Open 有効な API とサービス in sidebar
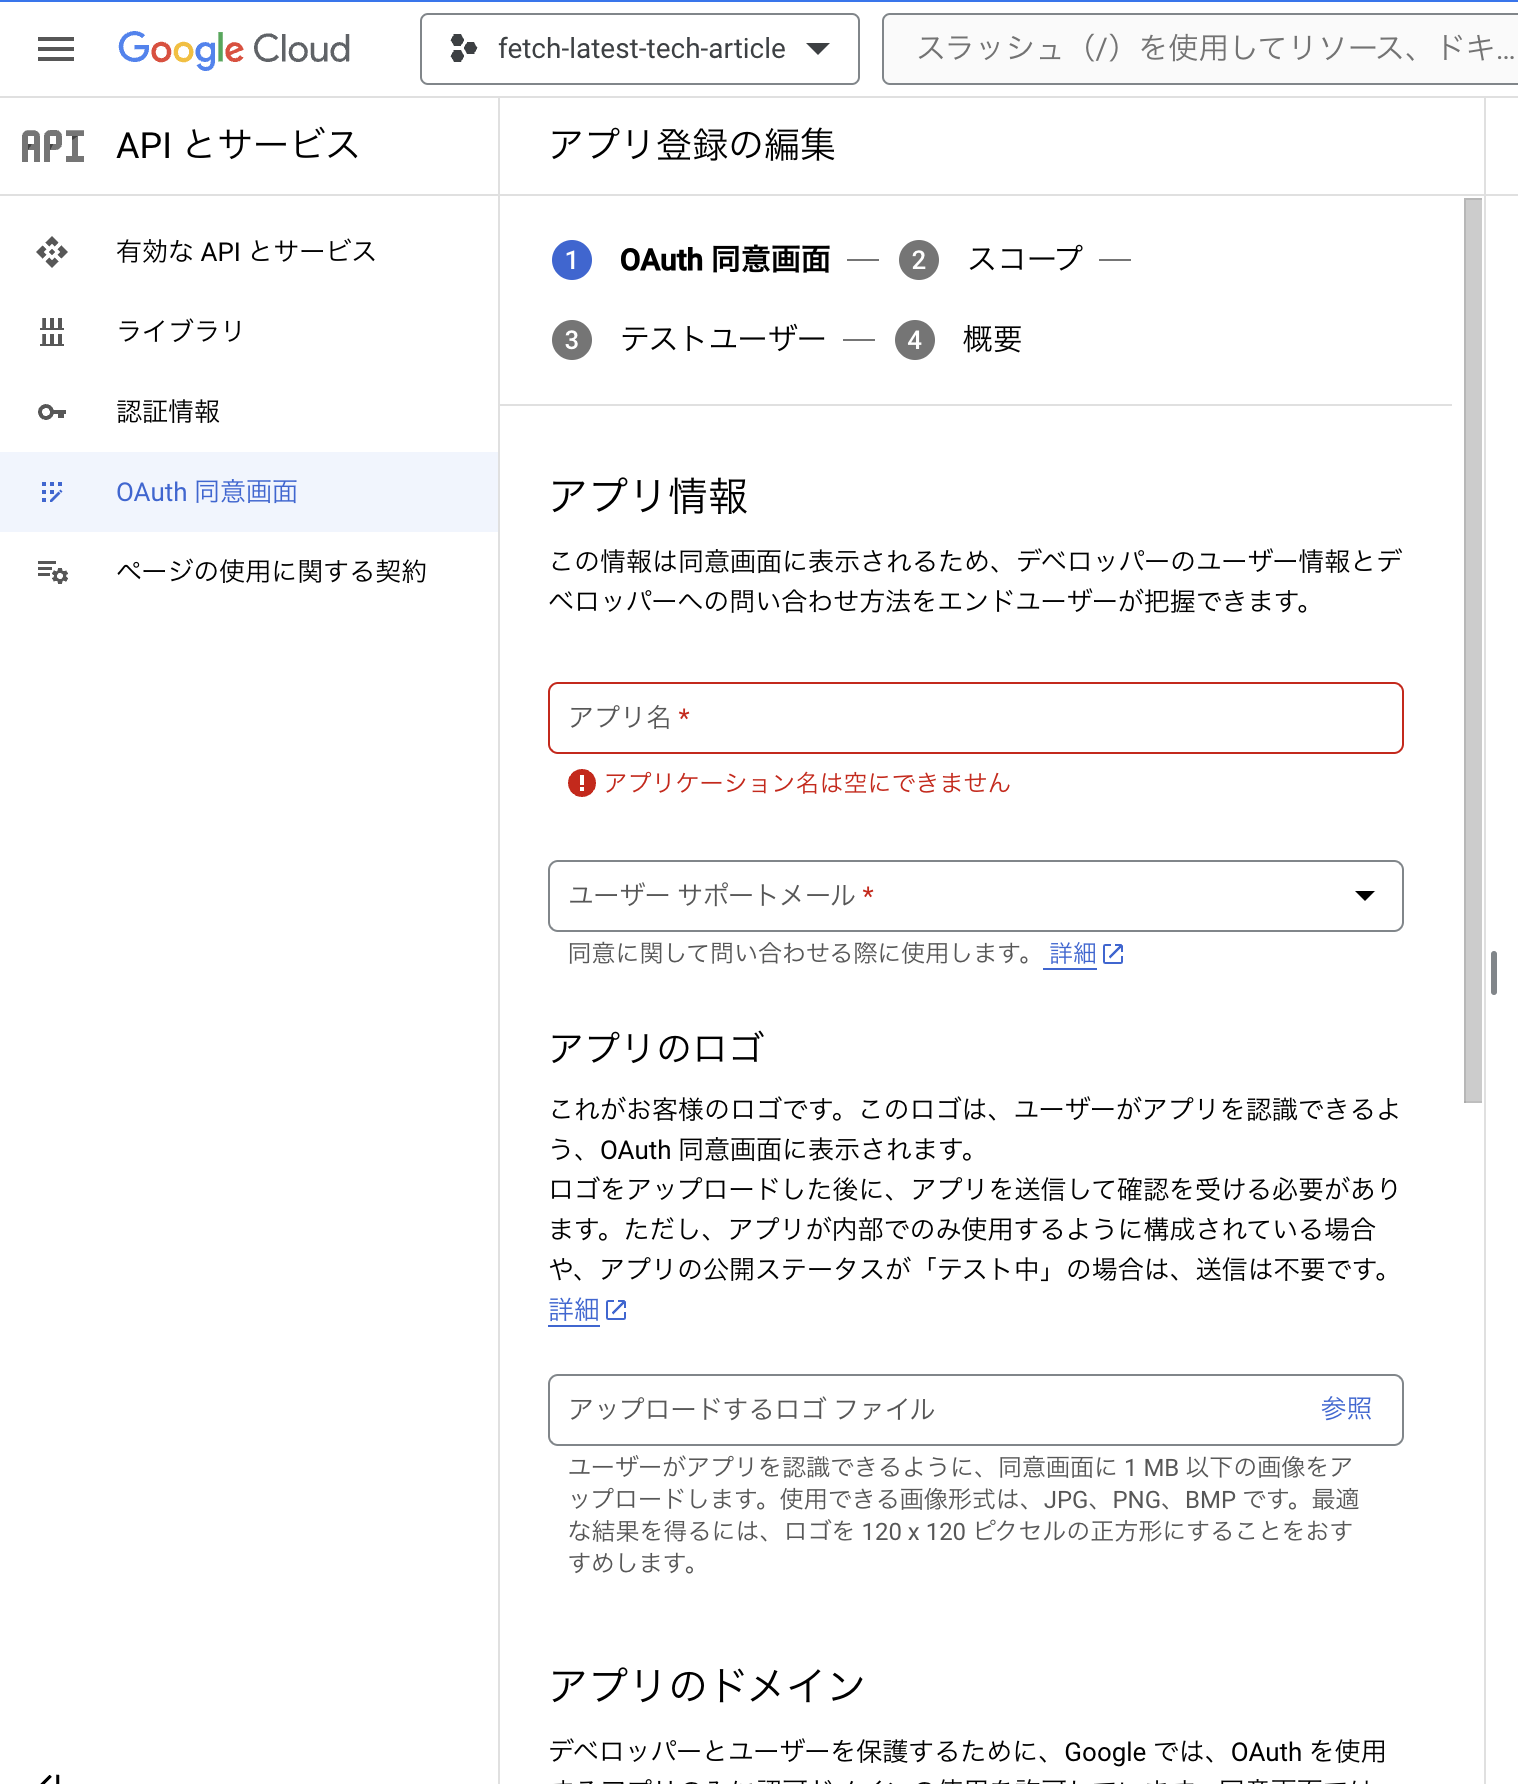 click(x=249, y=251)
